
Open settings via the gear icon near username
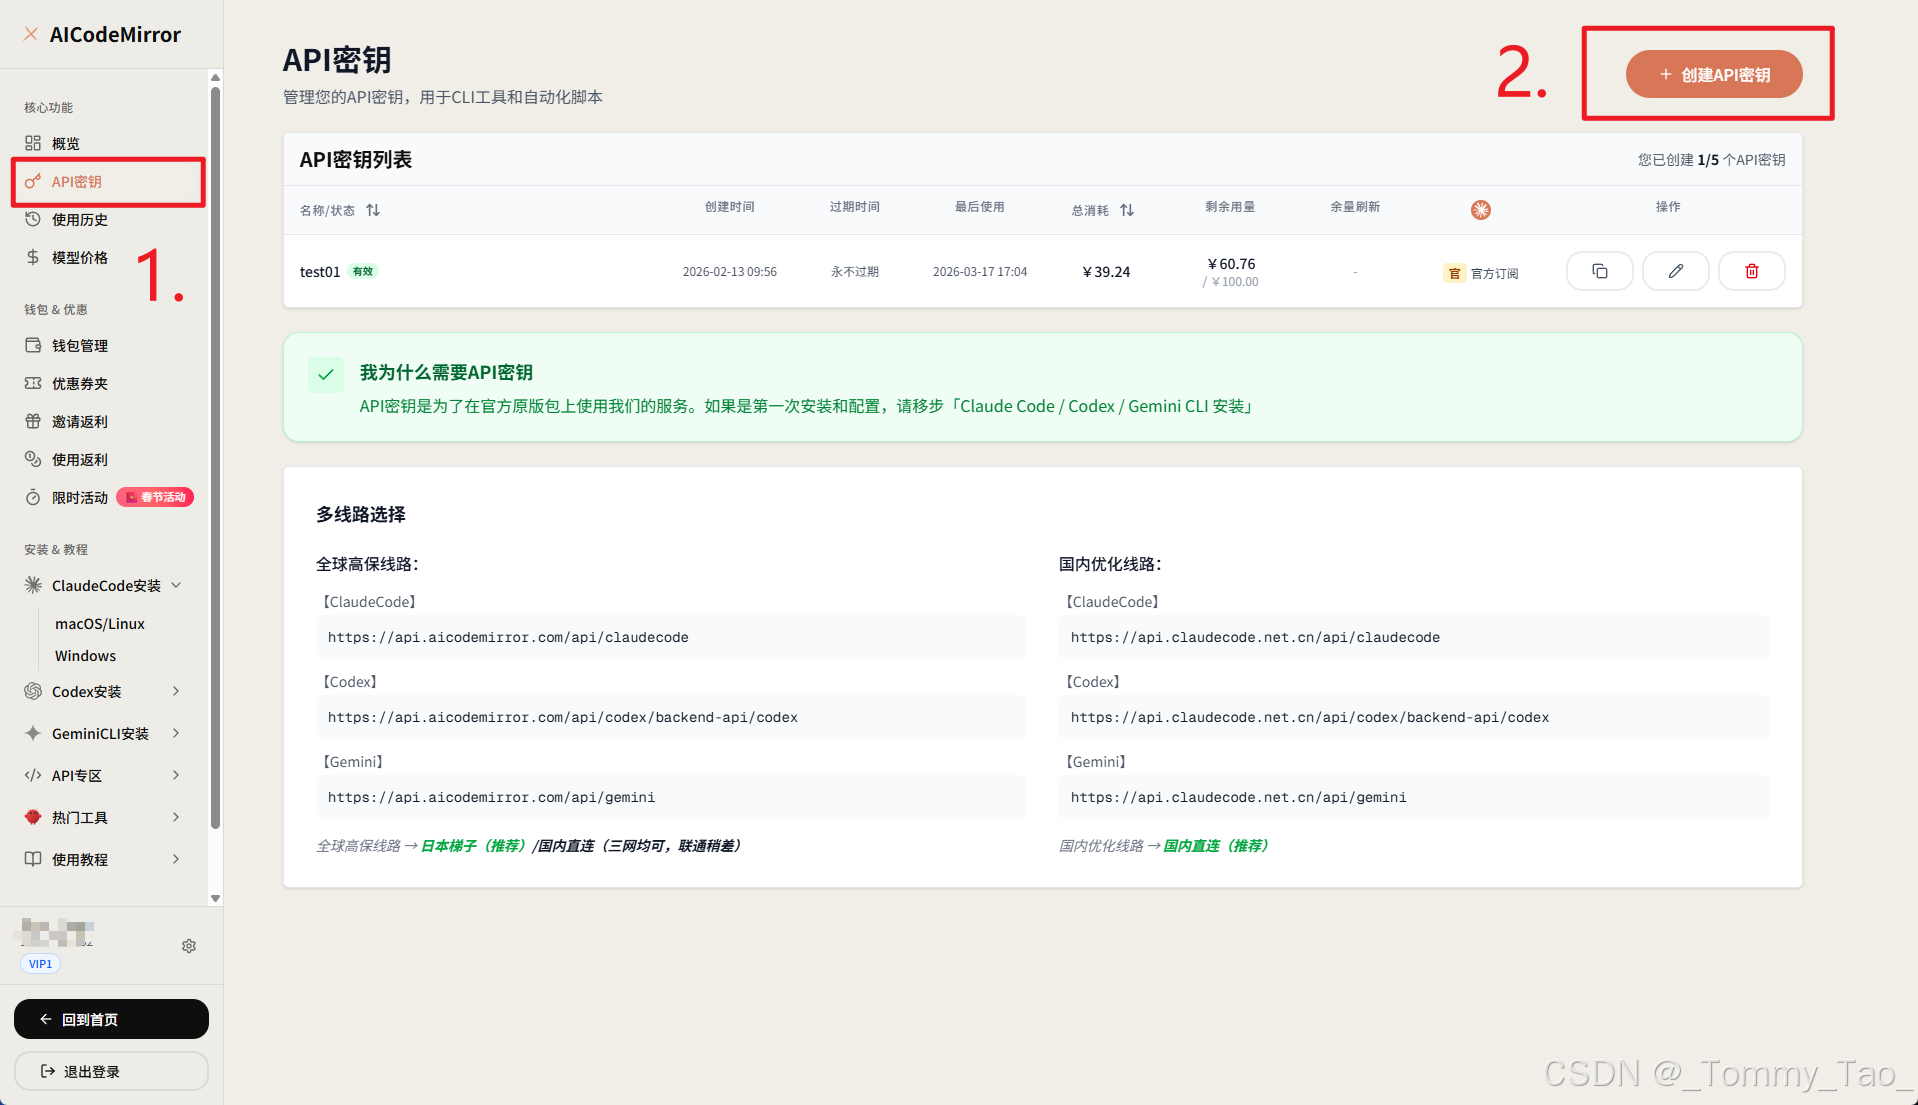pos(189,945)
